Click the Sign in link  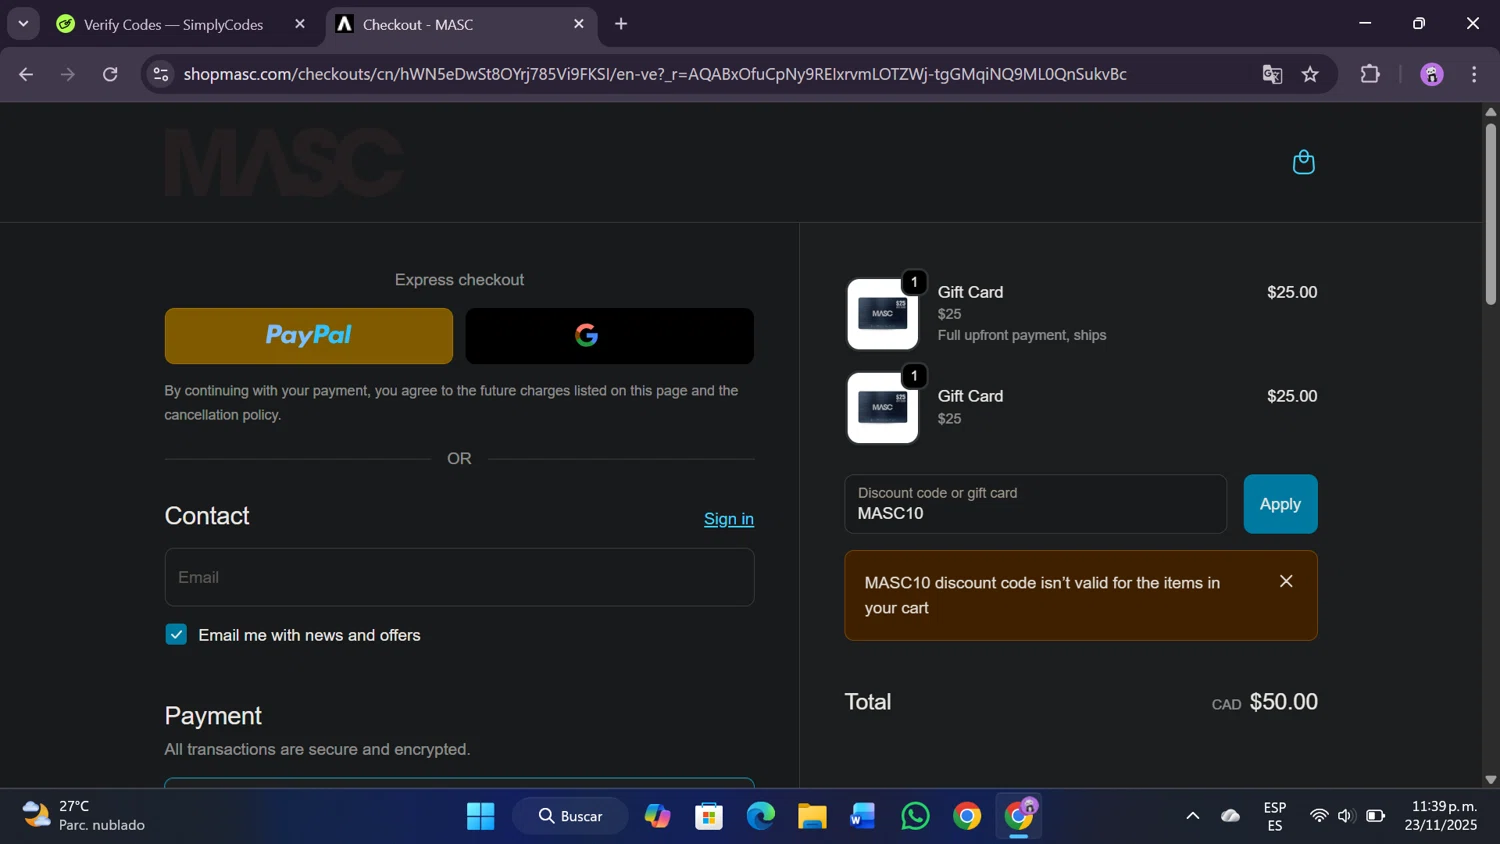[729, 518]
